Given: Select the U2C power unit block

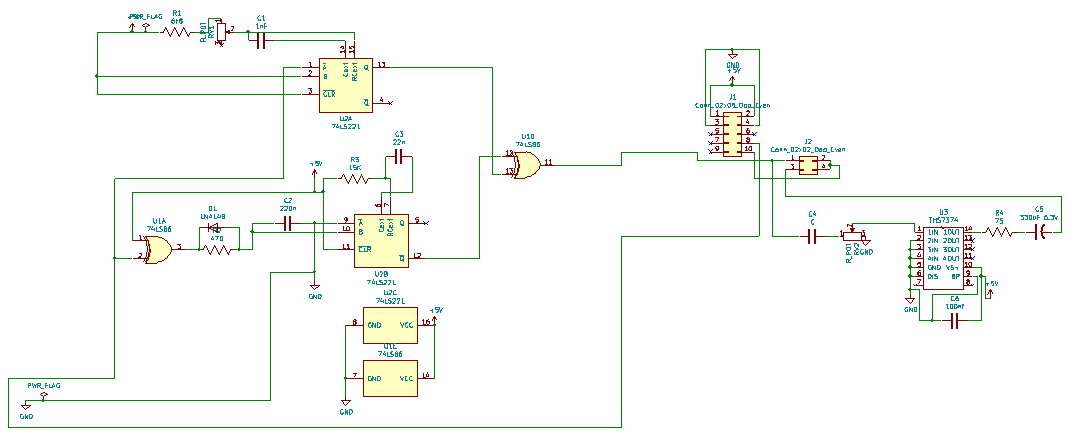Looking at the screenshot, I should pos(390,325).
